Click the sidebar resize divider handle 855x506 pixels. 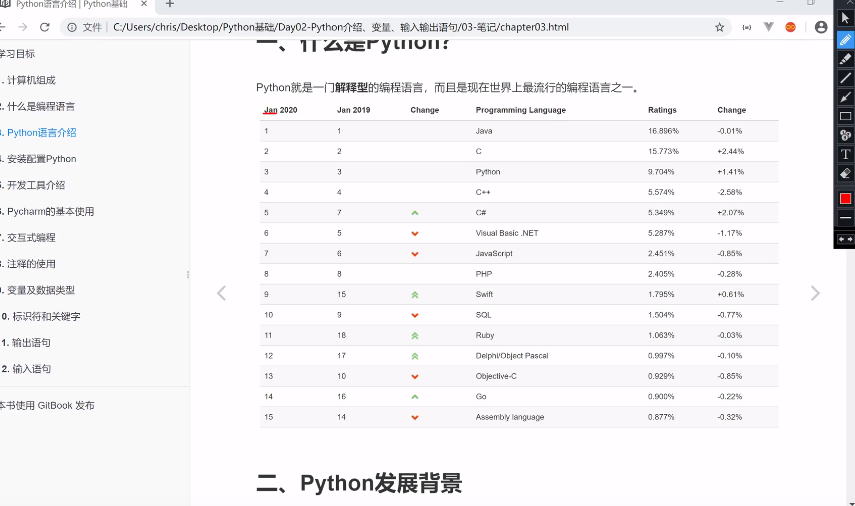[x=188, y=275]
